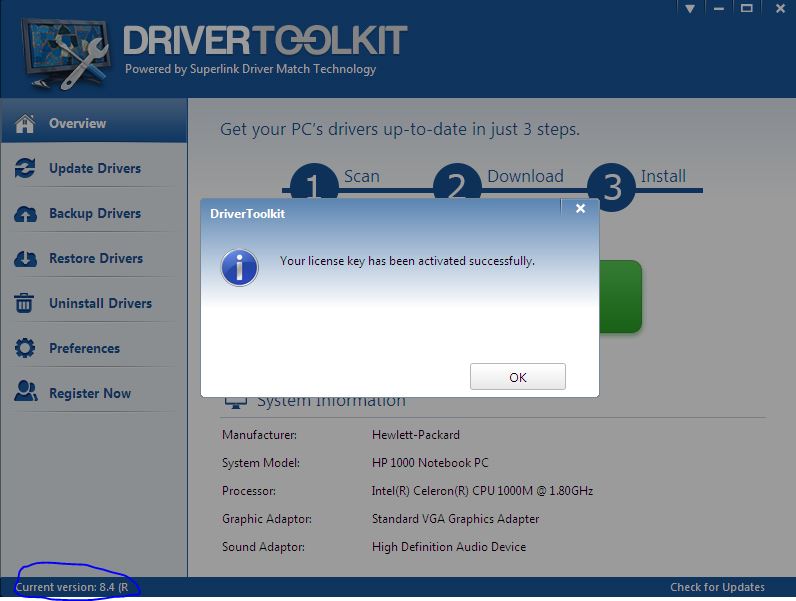Click the Current version 8.4 status text
Viewport: 796px width, 601px height.
click(x=72, y=587)
